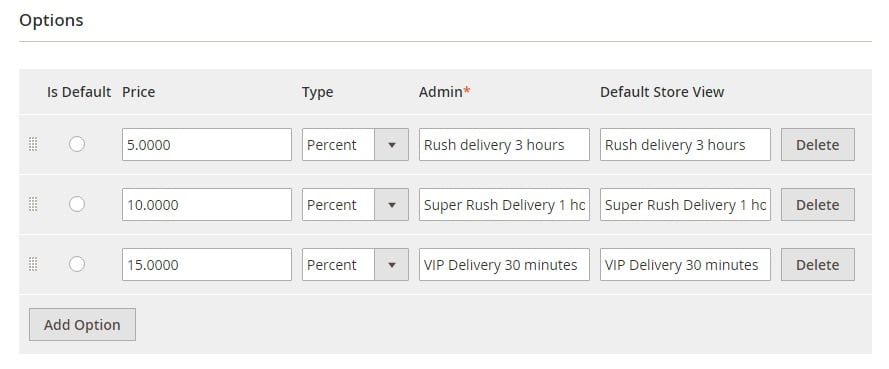Open Type dropdown for the 5.0000 price row
Image resolution: width=889 pixels, height=369 pixels.
[x=355, y=145]
